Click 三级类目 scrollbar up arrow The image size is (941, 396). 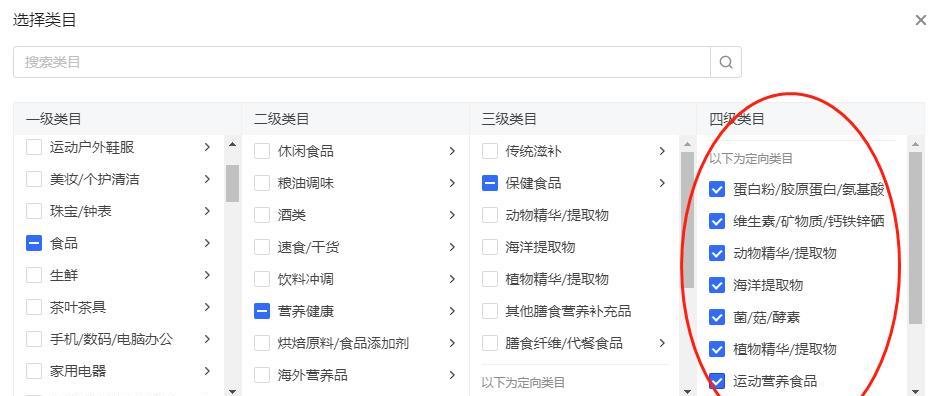click(x=688, y=145)
